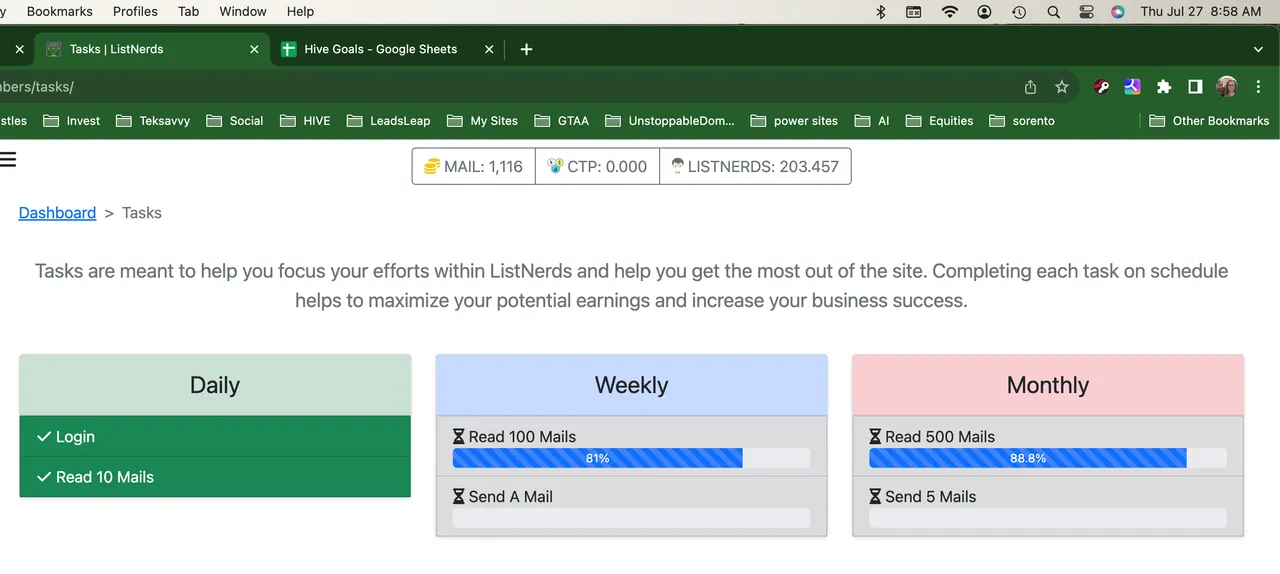The width and height of the screenshot is (1280, 574).
Task: Click the completed Read 10 Mails task
Action: 215,477
